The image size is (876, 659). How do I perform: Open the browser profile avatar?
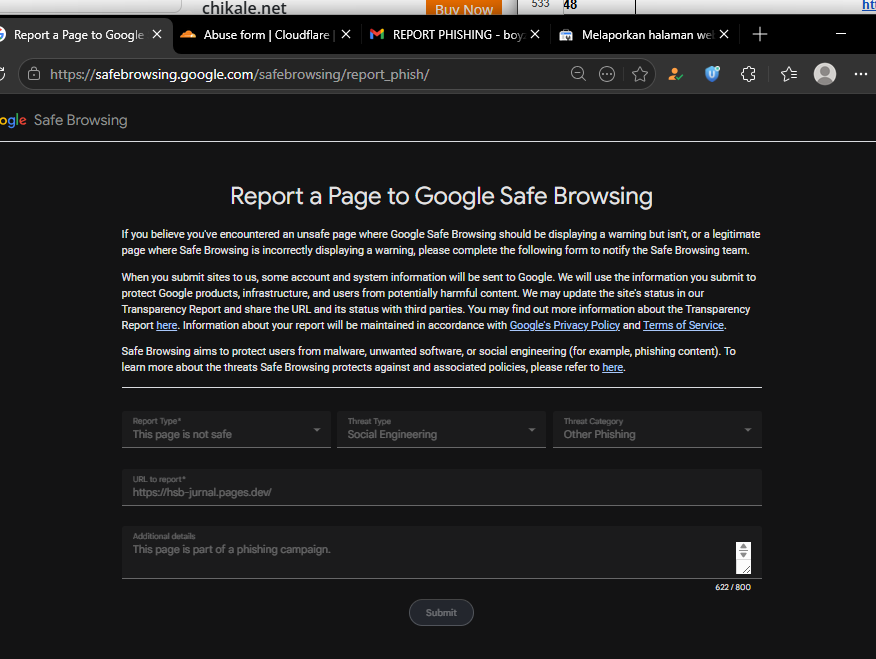825,74
